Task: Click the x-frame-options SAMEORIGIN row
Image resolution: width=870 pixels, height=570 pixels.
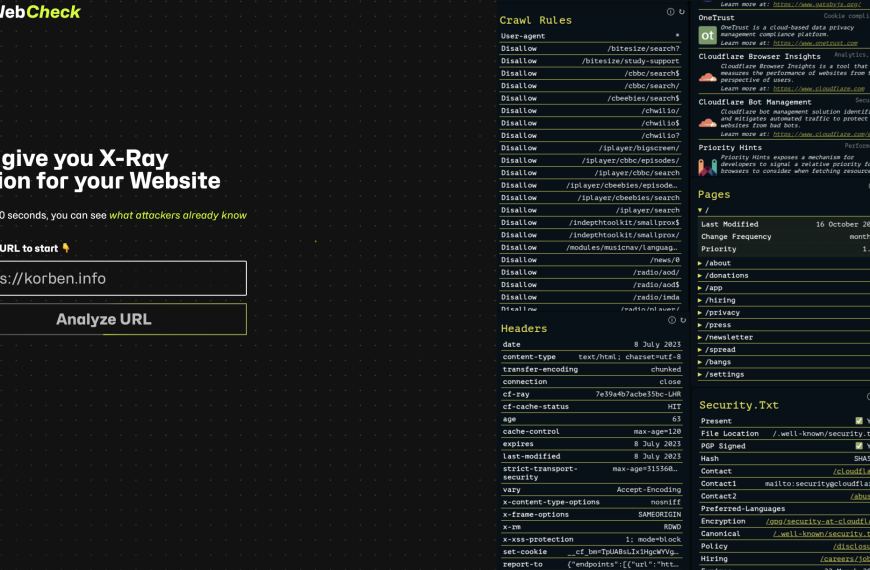Action: [x=591, y=514]
